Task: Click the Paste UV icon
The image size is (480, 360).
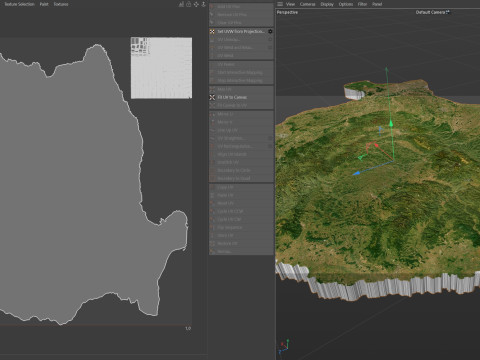Action: (x=212, y=195)
